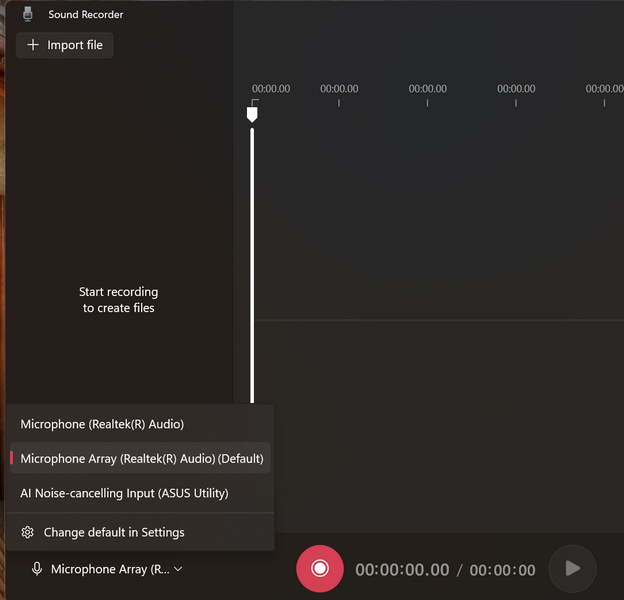Click the gear icon beside Change default
The width and height of the screenshot is (624, 600).
[x=28, y=532]
